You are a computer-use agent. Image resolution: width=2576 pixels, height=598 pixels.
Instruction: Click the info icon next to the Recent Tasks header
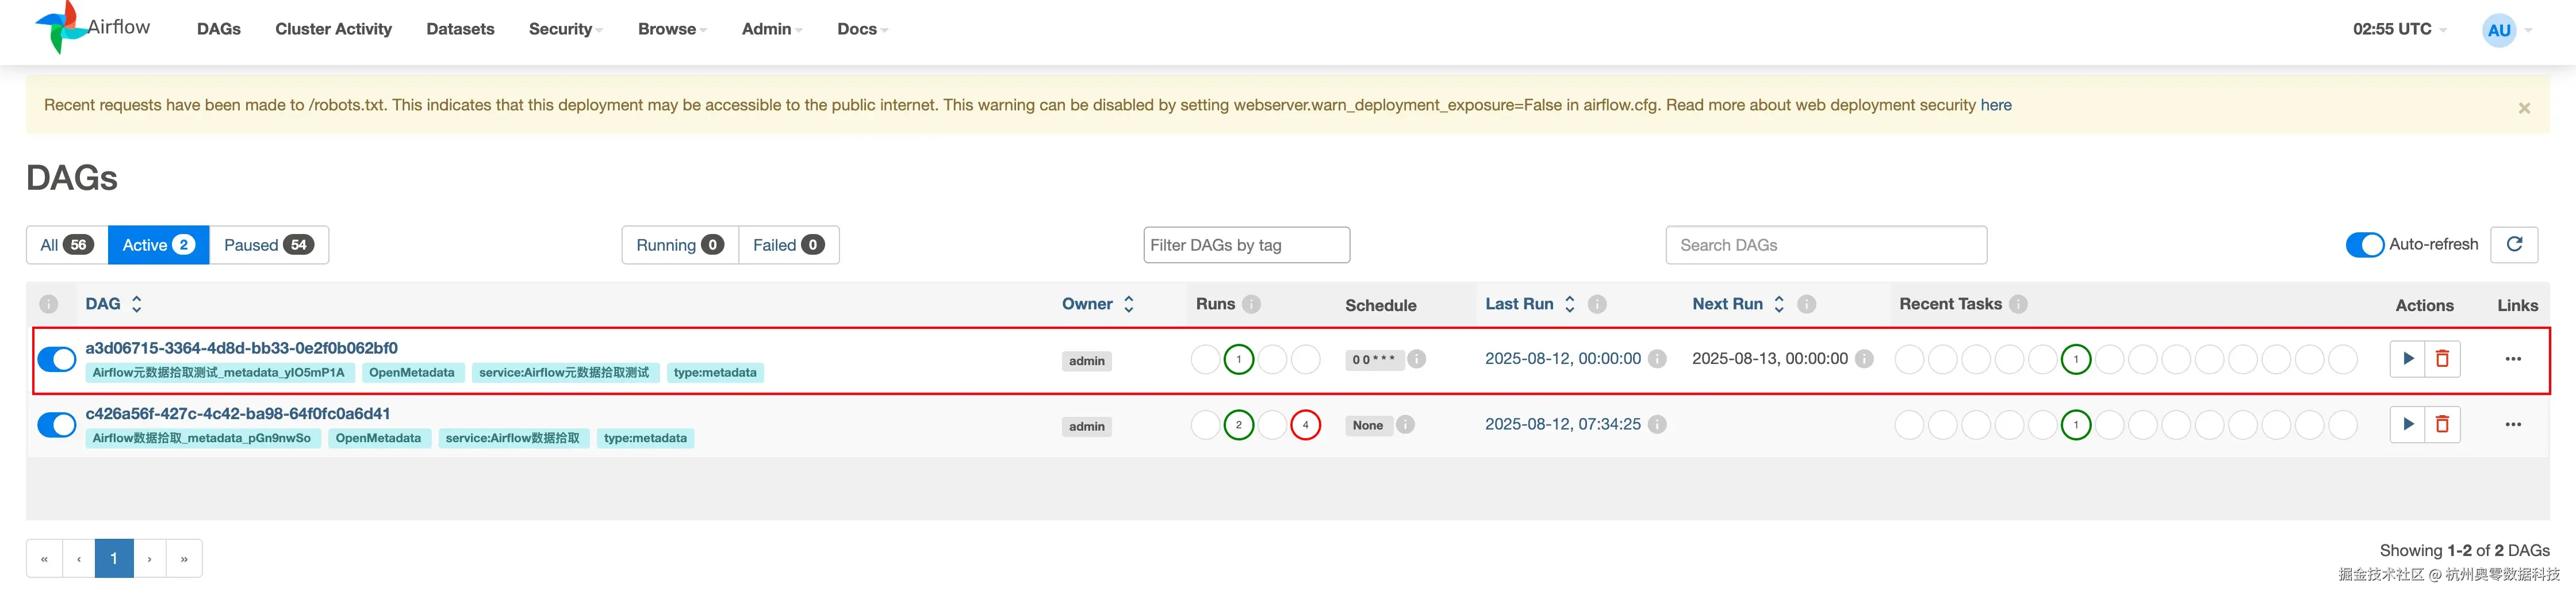pos(2018,304)
